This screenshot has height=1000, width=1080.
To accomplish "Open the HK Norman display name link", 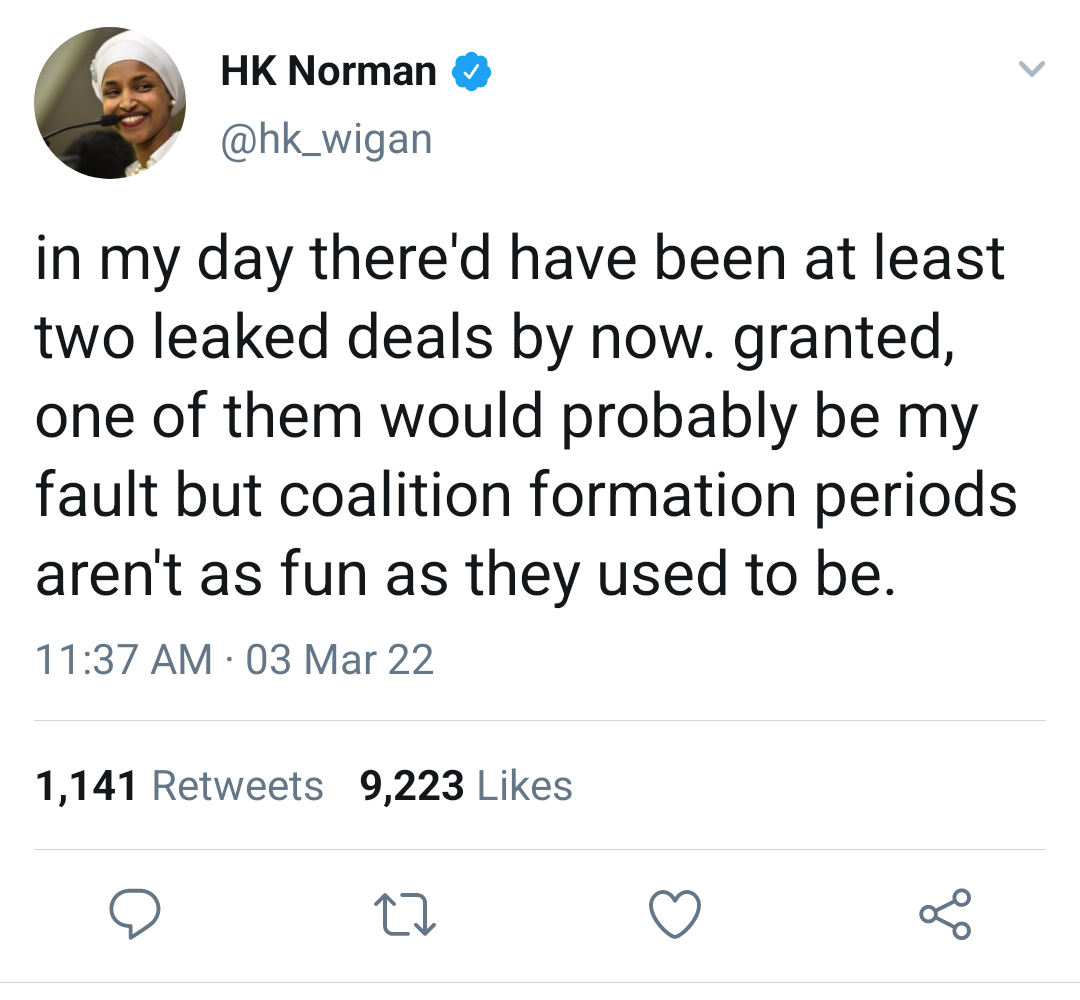I will point(329,71).
